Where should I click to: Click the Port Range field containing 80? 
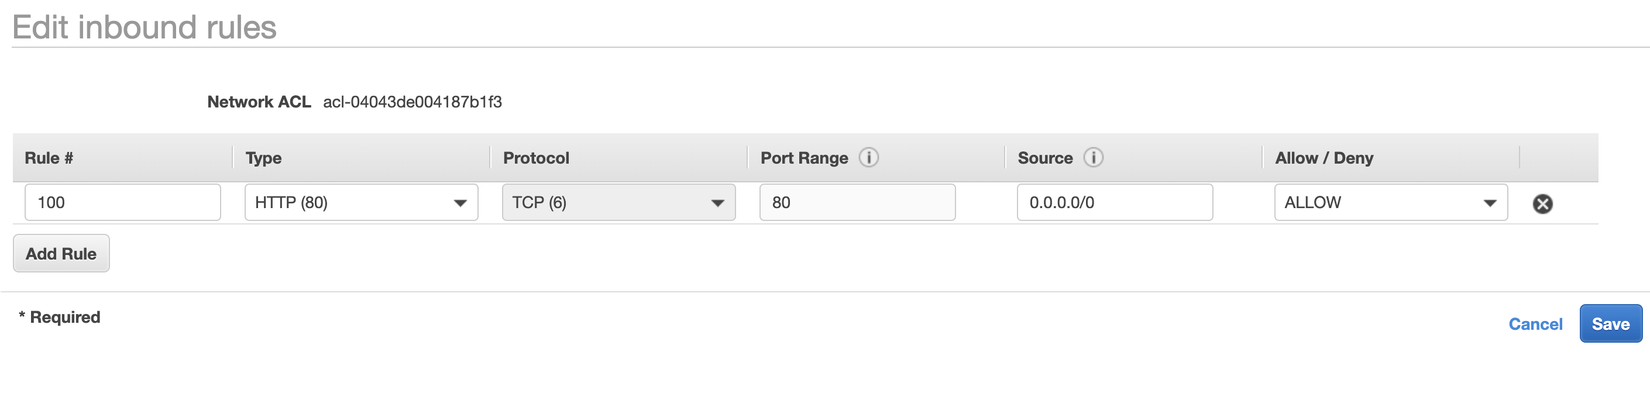click(x=857, y=202)
